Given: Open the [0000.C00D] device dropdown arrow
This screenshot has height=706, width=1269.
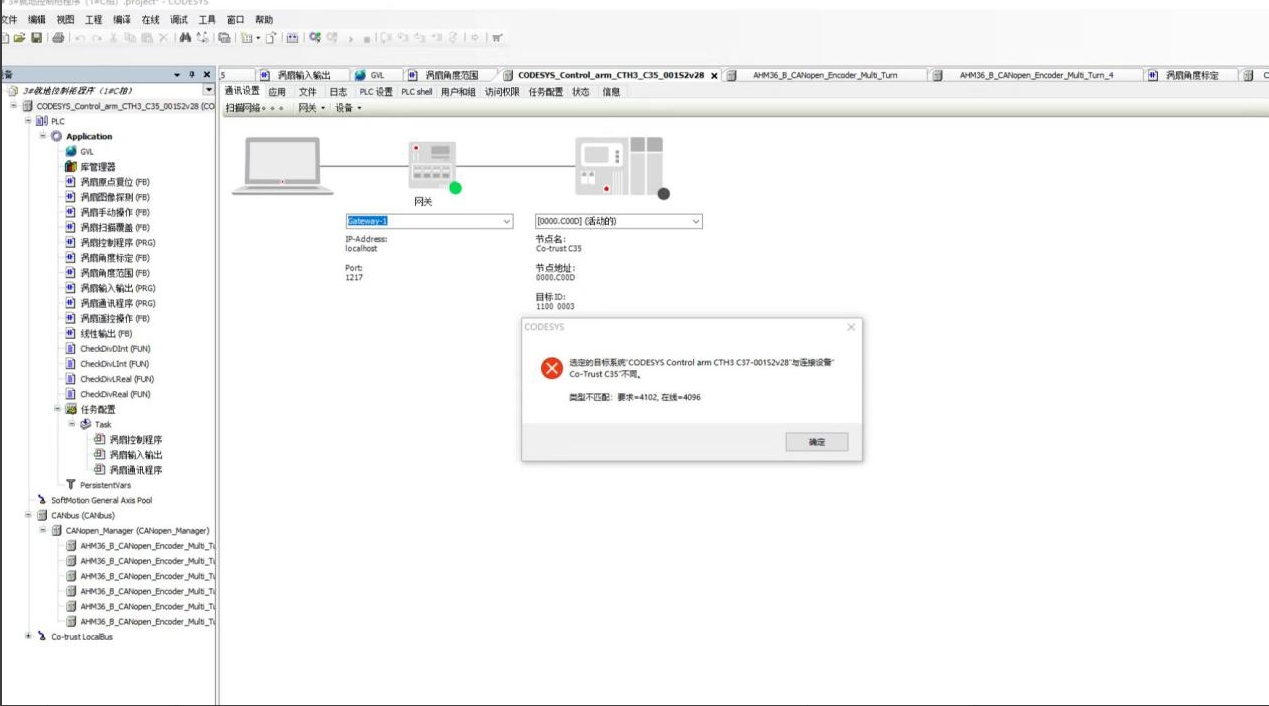Looking at the screenshot, I should [x=696, y=221].
